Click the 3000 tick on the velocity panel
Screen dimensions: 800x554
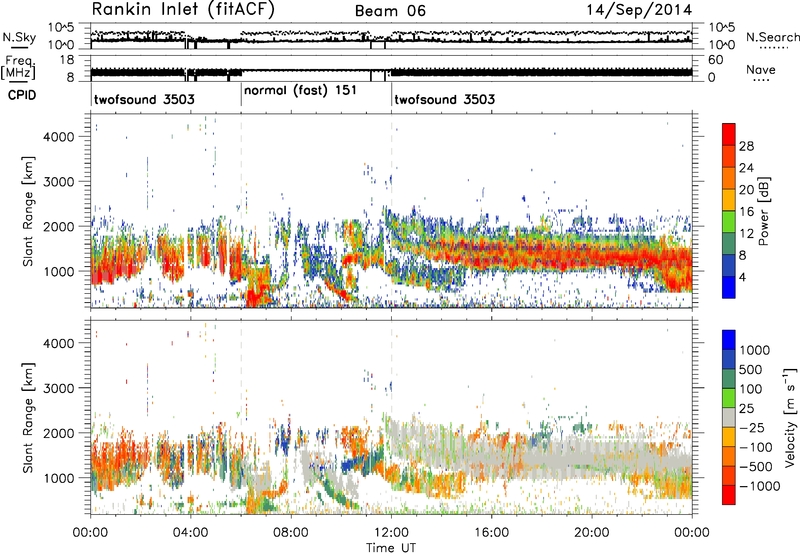(59, 388)
